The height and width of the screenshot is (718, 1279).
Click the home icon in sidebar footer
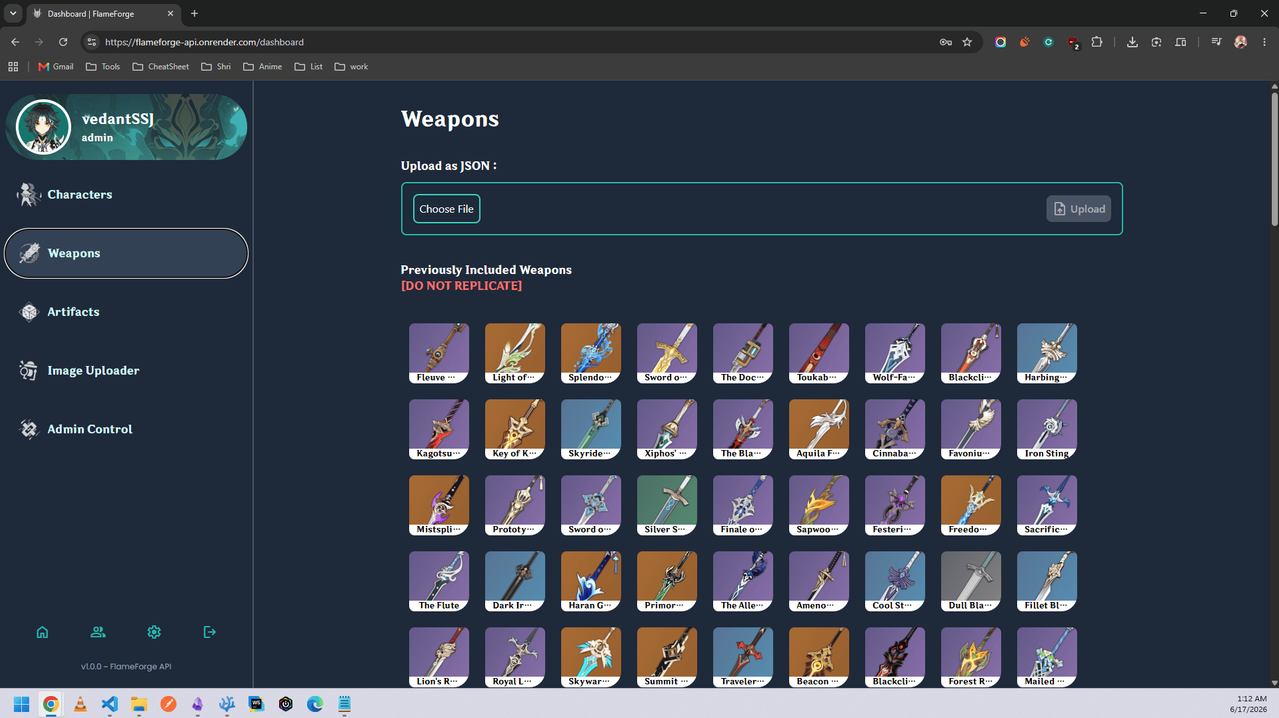pos(42,632)
